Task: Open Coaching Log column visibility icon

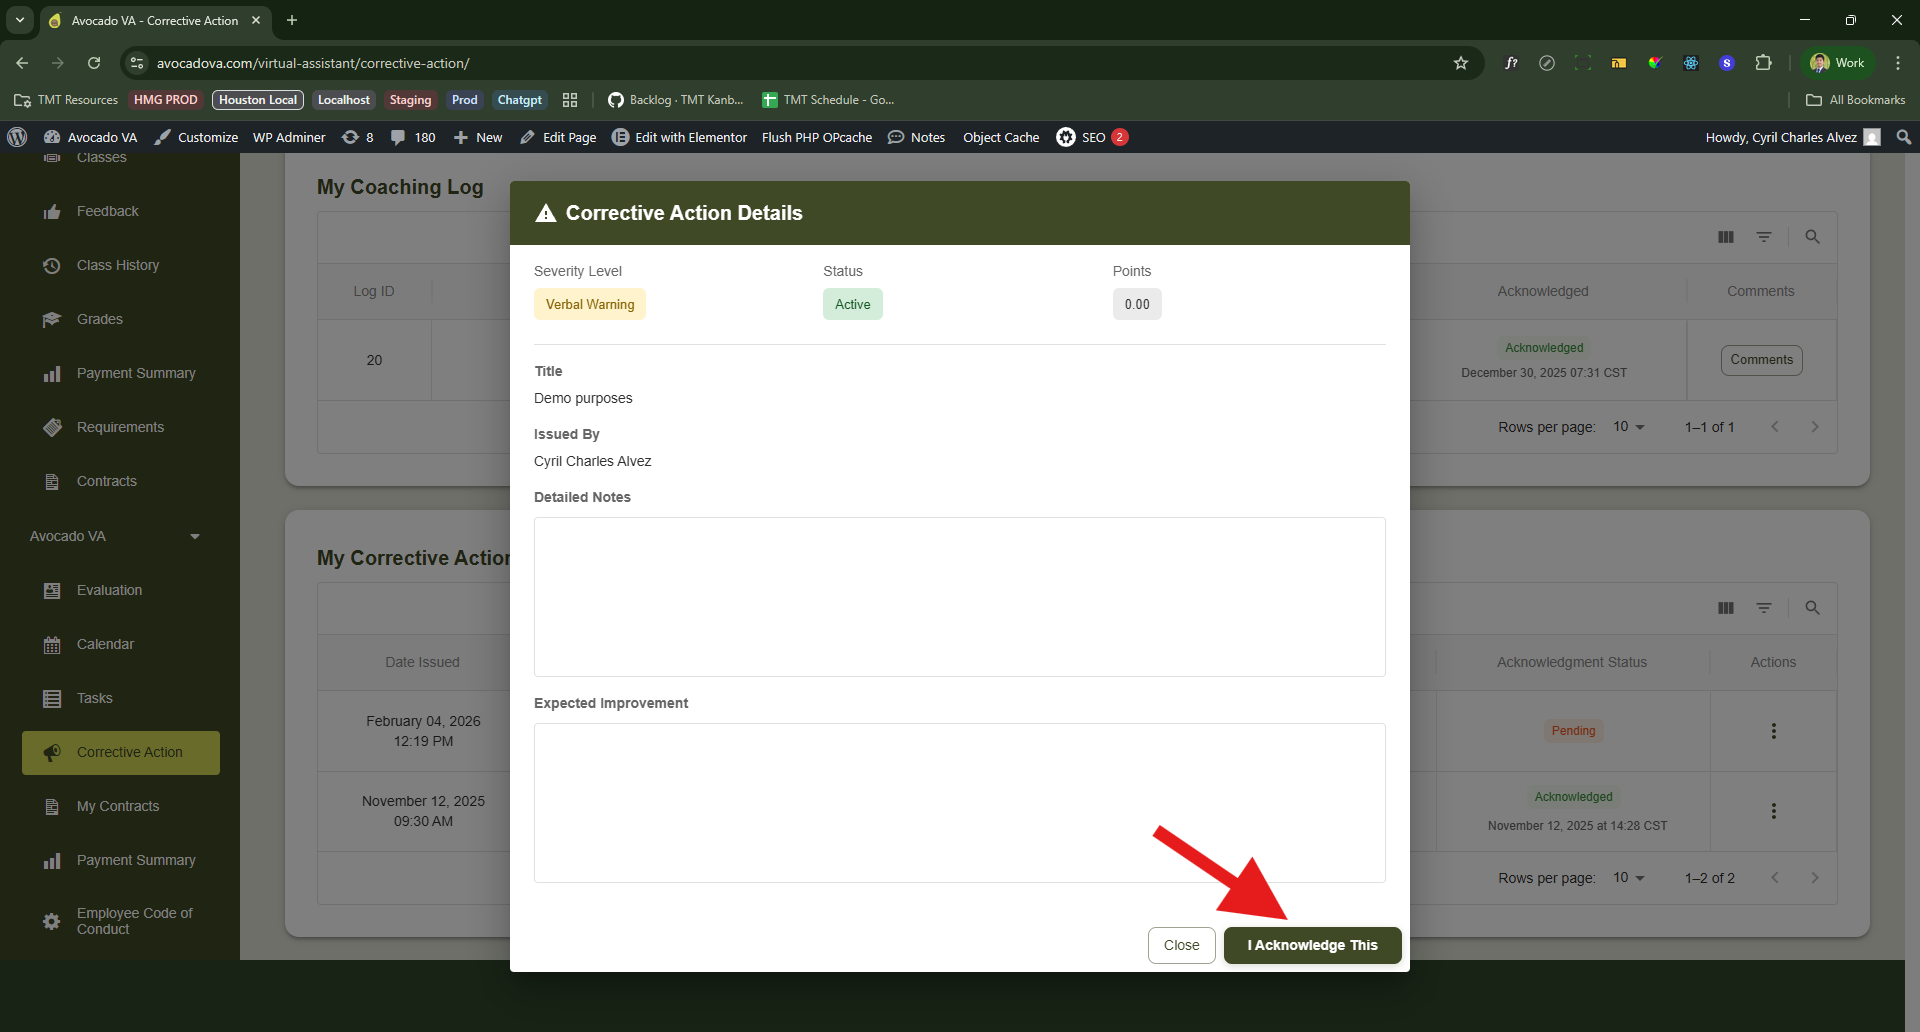Action: pos(1726,237)
